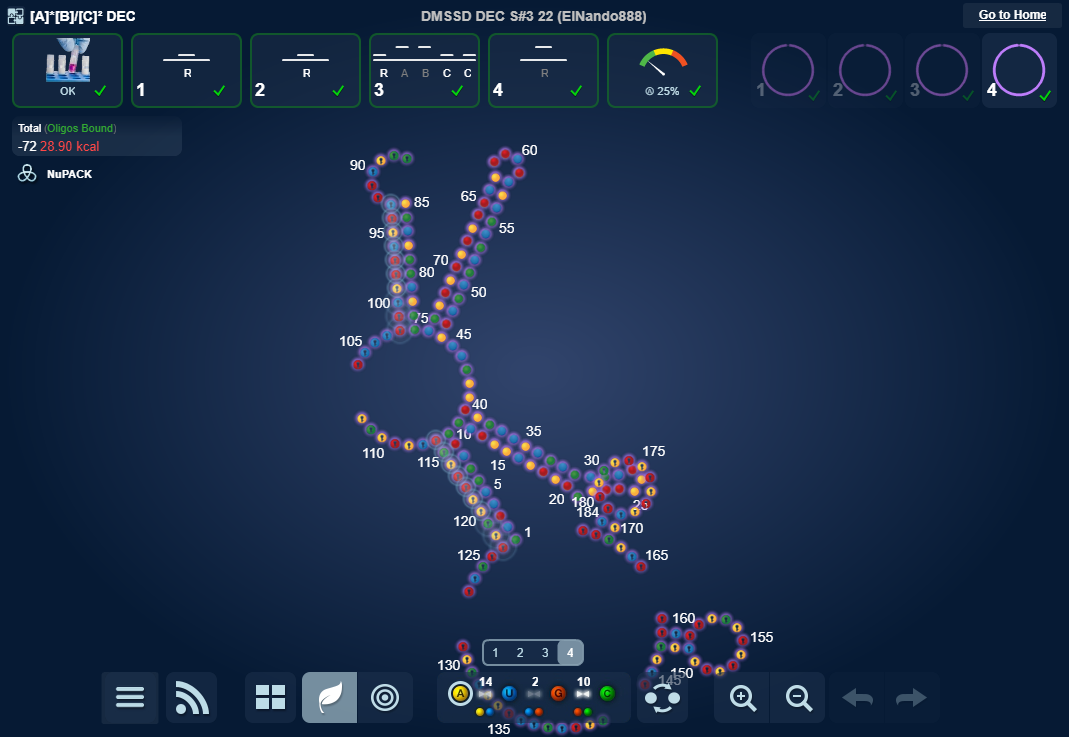Screen dimensions: 1069x737
Task: Click the RSS feed style icon
Action: pos(191,697)
